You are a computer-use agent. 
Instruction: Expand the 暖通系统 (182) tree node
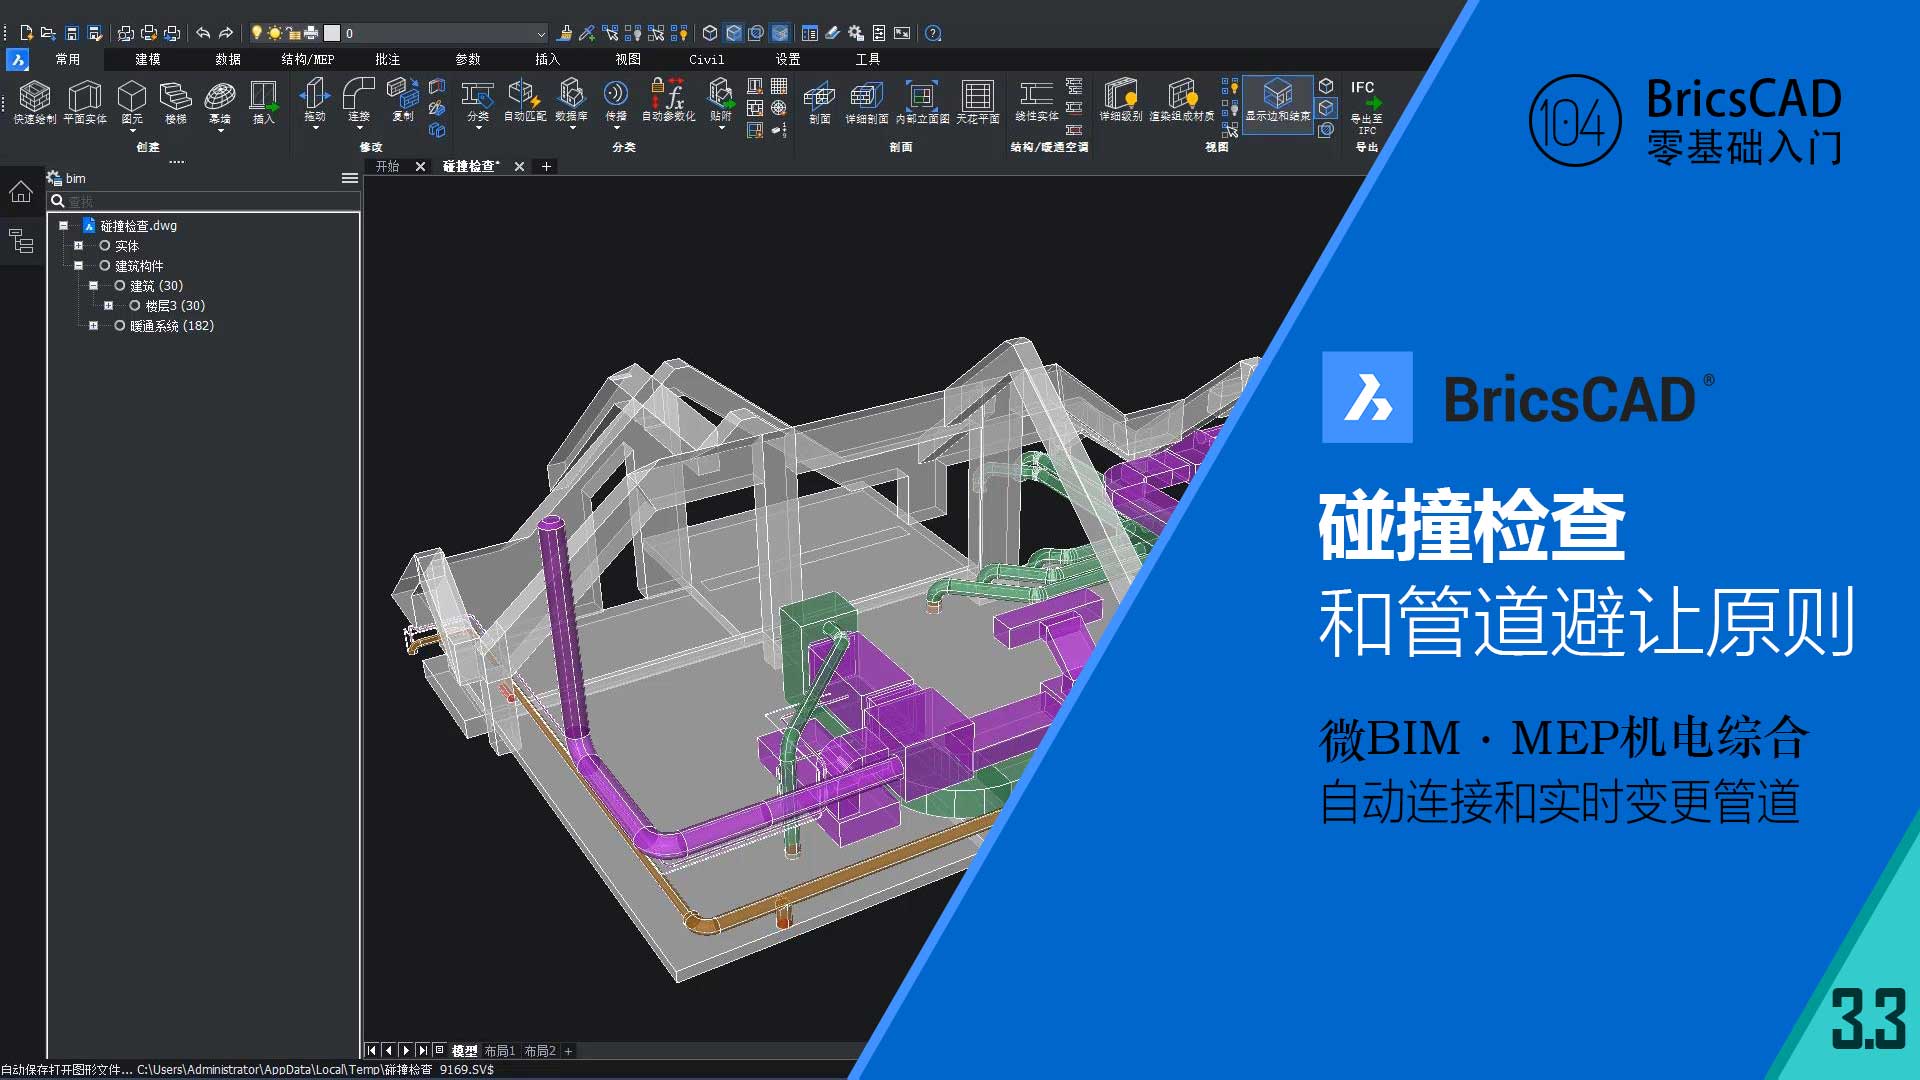coord(93,326)
